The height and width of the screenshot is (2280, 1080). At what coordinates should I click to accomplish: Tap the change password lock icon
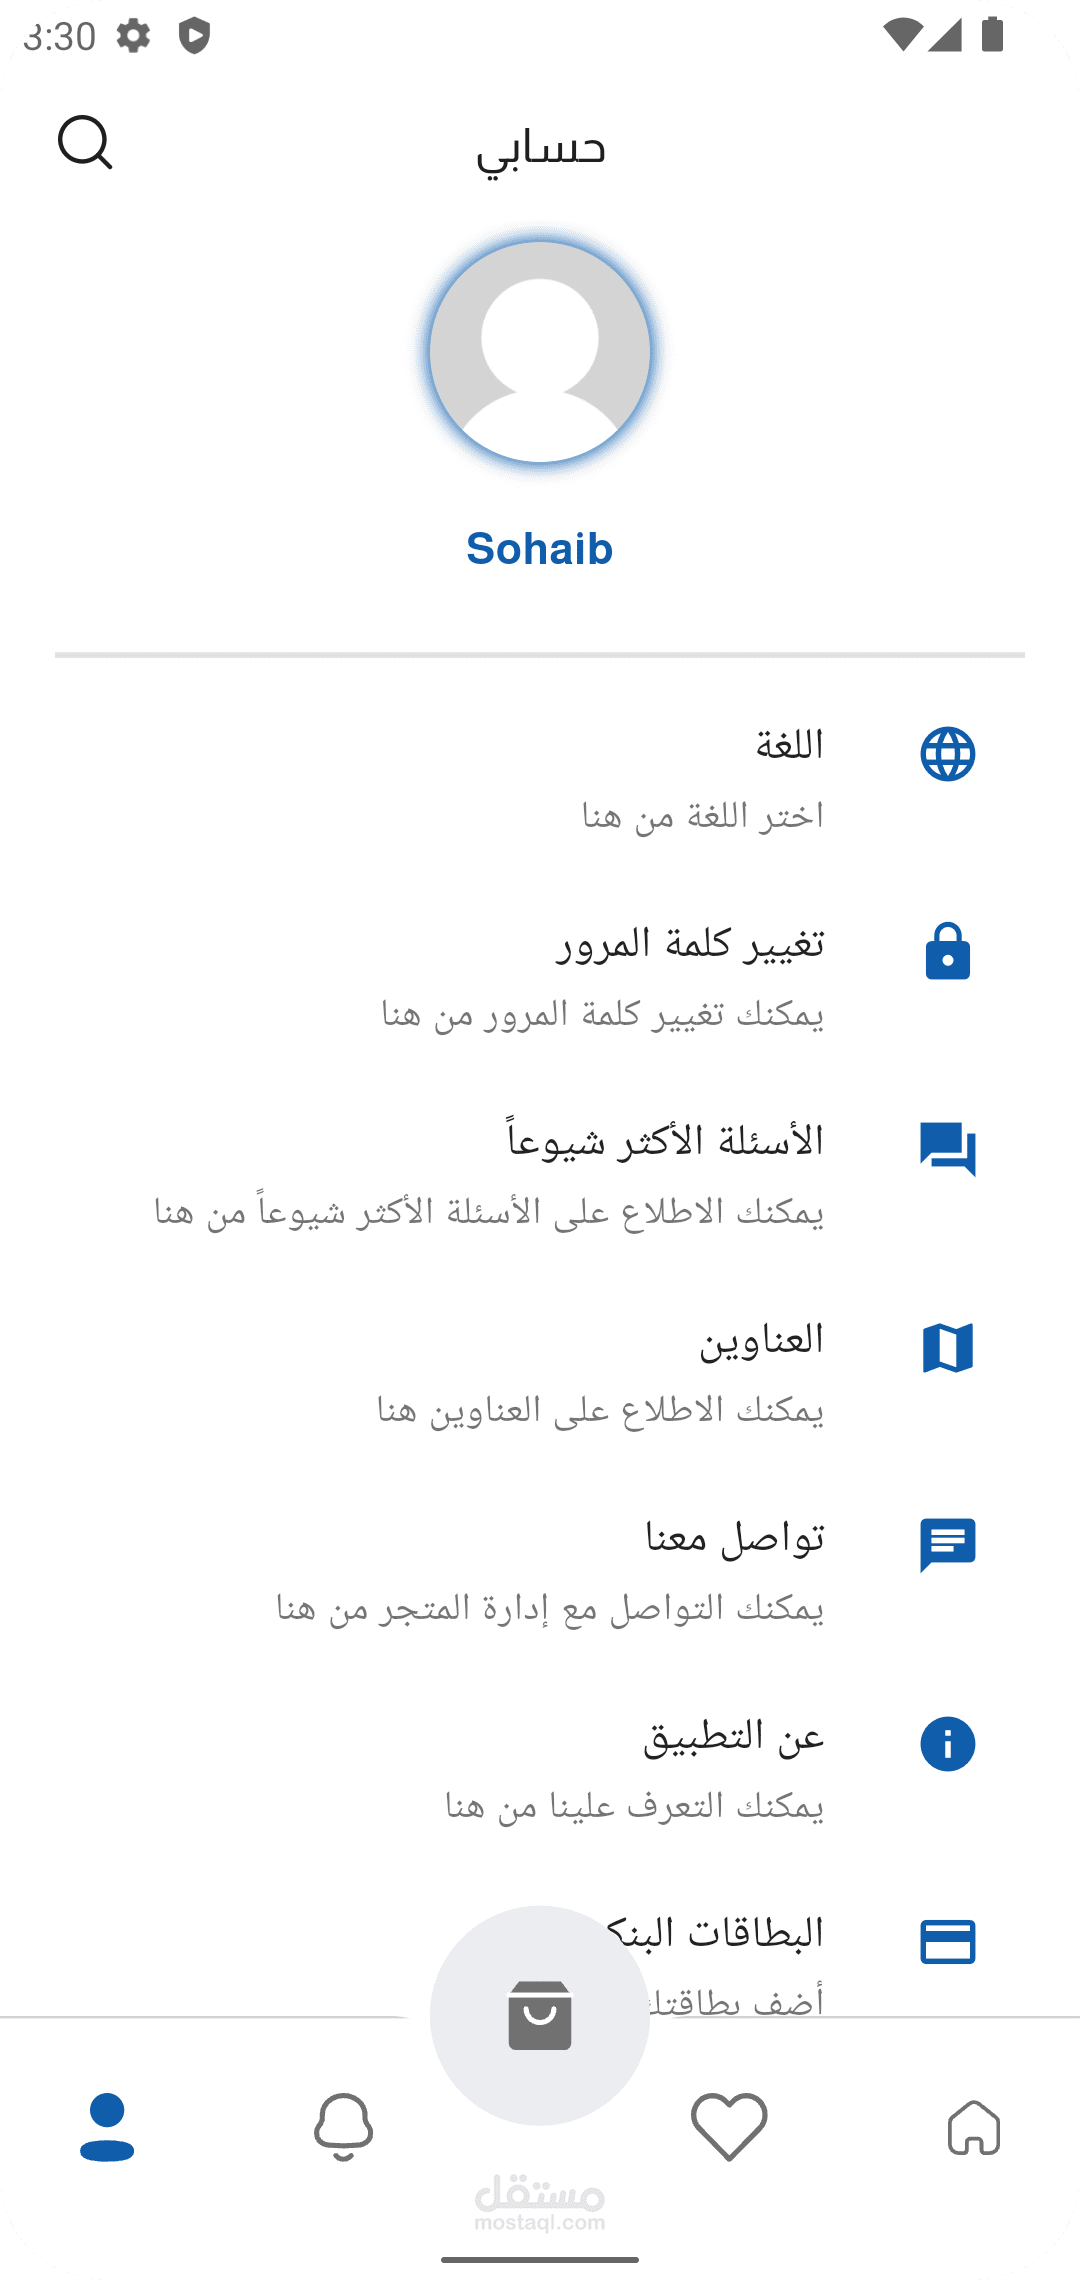coord(947,951)
